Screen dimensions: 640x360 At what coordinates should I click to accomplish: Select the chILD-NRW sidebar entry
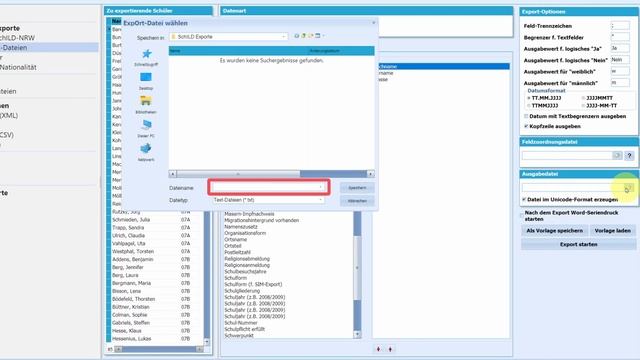point(17,38)
